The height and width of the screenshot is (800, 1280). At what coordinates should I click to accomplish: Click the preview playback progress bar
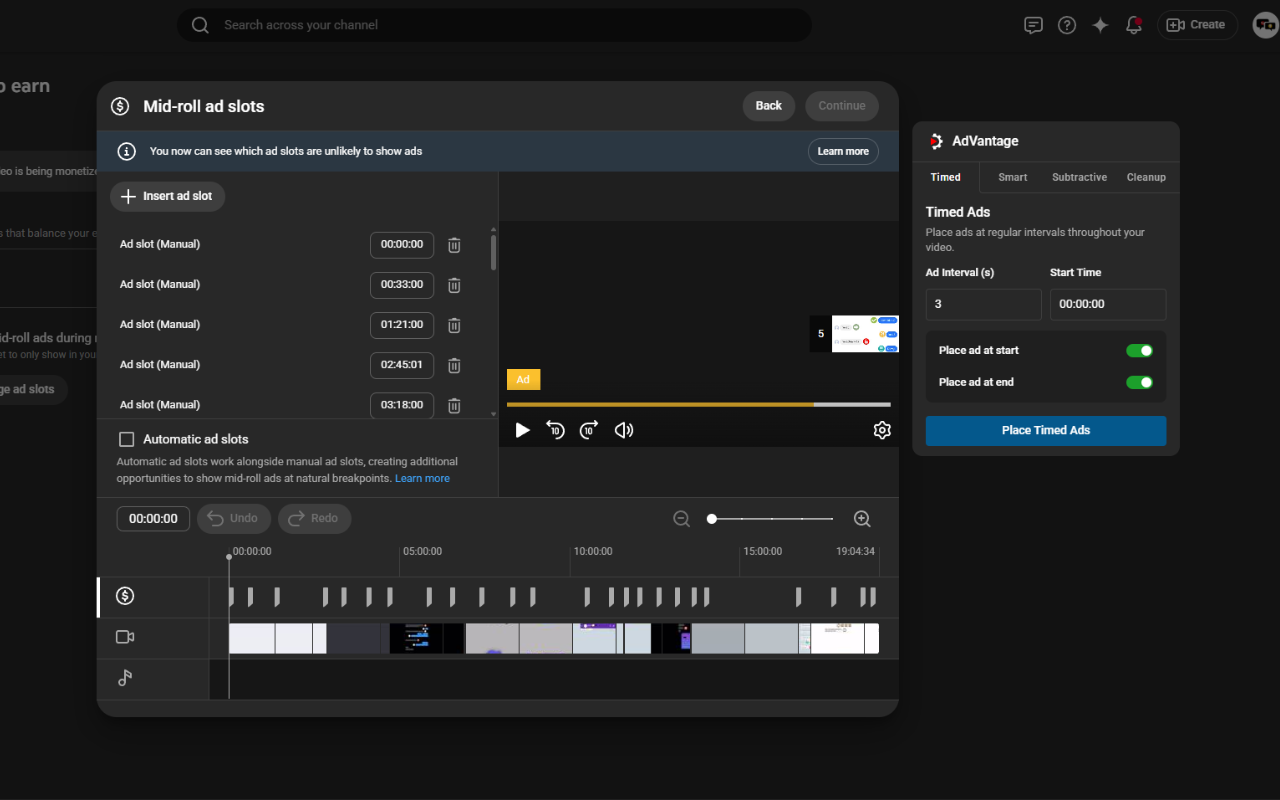(x=698, y=405)
